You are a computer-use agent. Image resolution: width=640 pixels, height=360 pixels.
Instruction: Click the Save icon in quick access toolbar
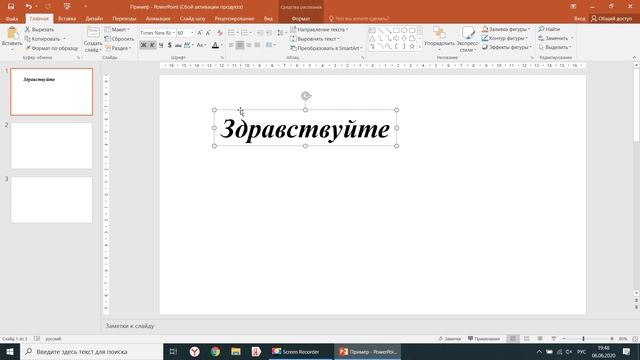click(x=11, y=7)
